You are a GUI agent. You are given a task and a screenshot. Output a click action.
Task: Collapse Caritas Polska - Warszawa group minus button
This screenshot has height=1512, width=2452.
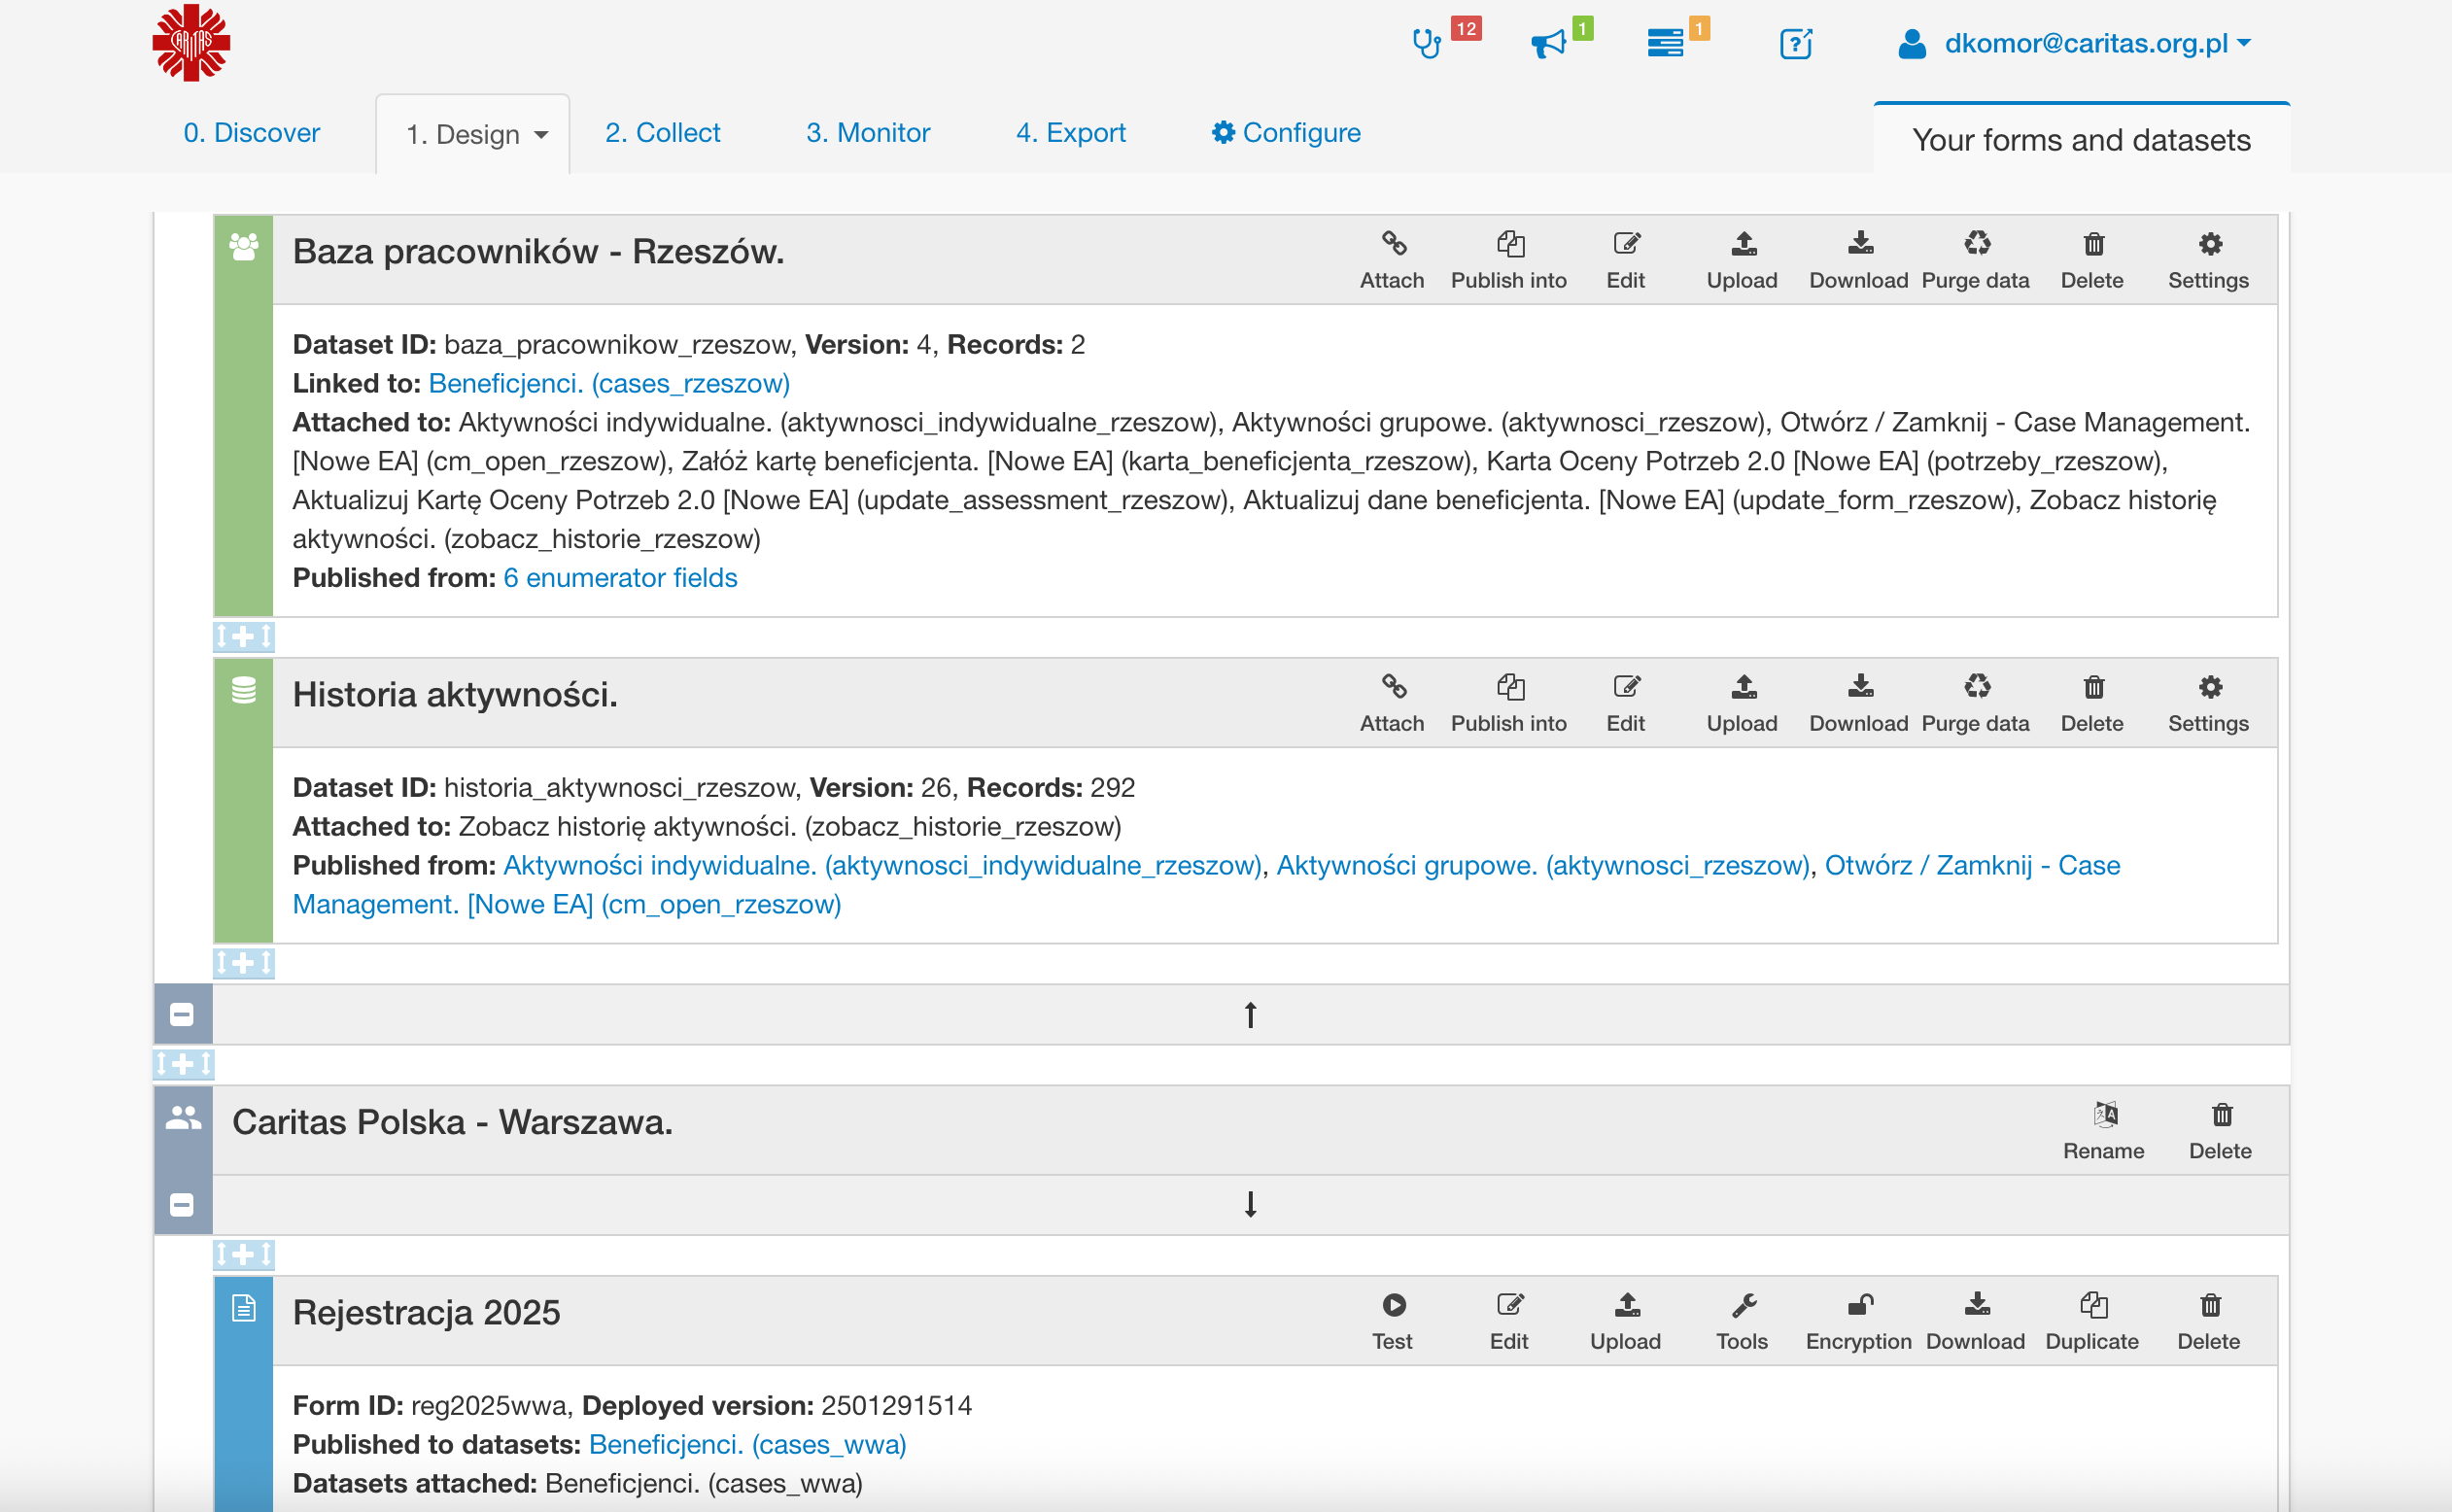tap(182, 1204)
